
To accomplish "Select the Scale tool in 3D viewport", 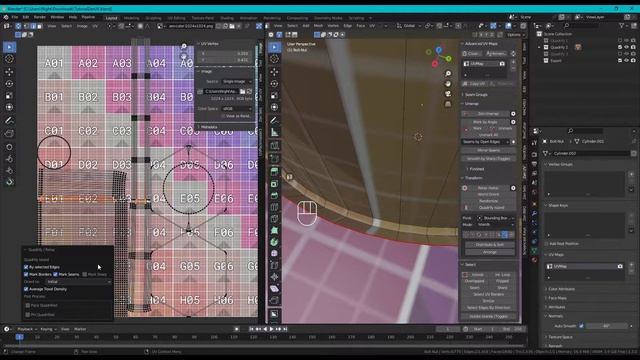I will coord(274,96).
